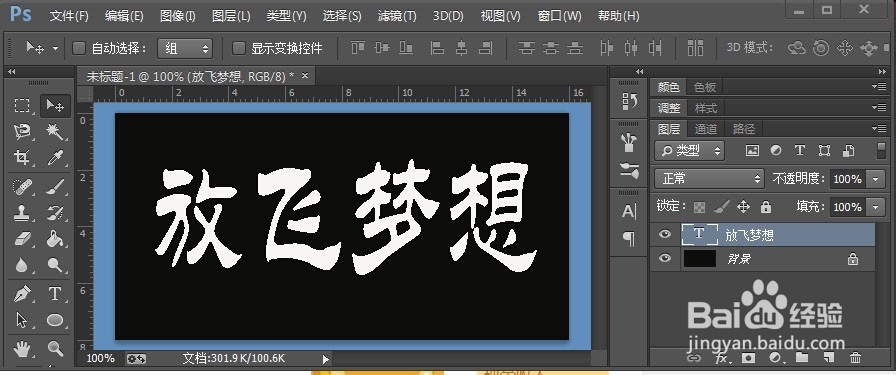Align top edges in options bar
This screenshot has height=375, width=896.
[358, 48]
